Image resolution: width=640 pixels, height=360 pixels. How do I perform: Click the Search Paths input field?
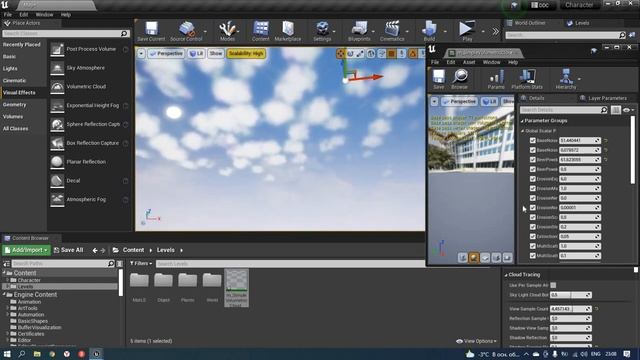(63, 264)
